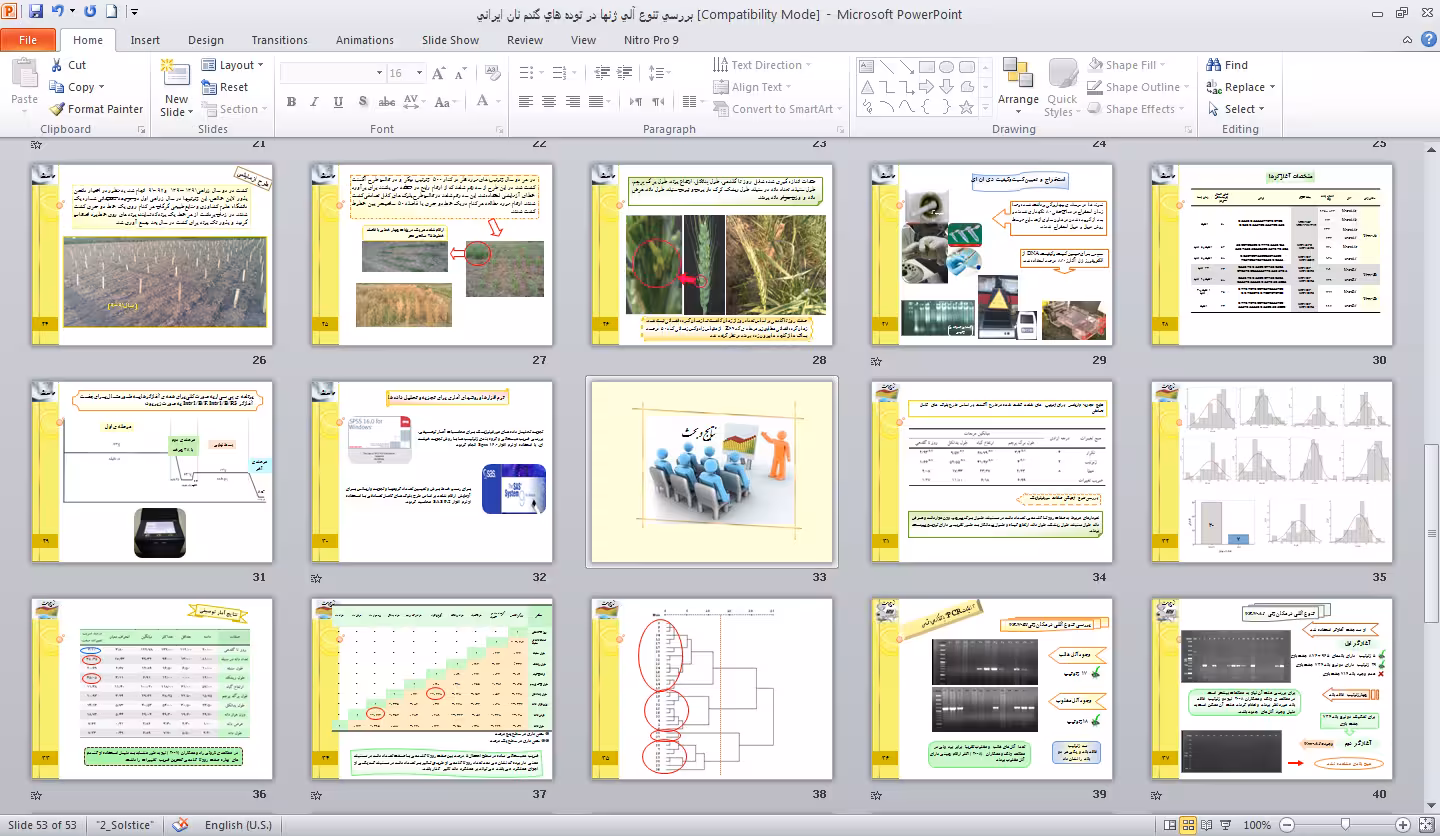The width and height of the screenshot is (1440, 836).
Task: Open the Animations ribbon tab
Action: click(364, 40)
